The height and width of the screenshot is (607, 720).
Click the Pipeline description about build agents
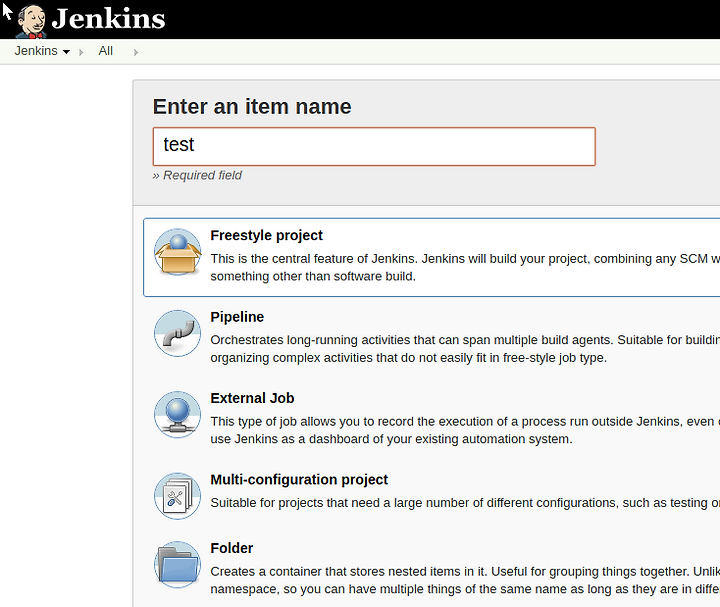tap(465, 349)
